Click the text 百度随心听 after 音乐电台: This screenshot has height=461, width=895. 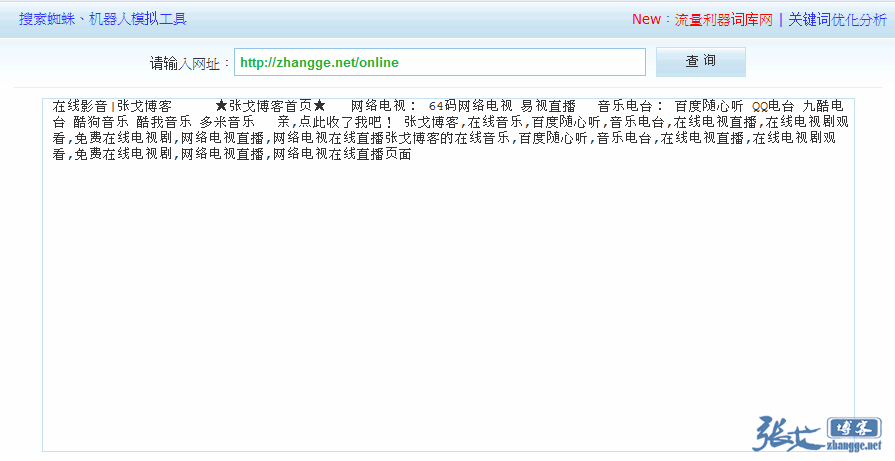click(709, 106)
